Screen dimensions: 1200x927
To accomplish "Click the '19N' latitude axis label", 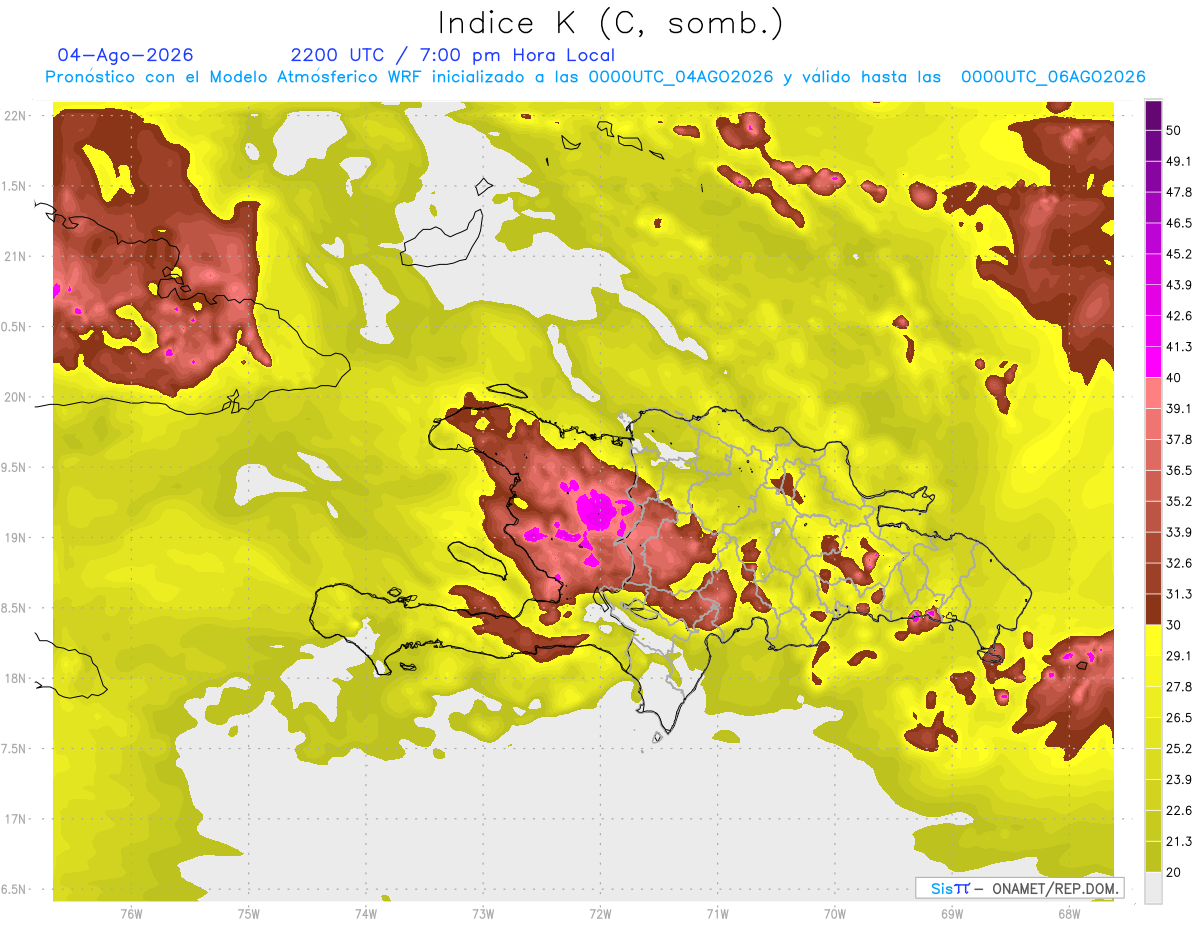I will pos(14,537).
